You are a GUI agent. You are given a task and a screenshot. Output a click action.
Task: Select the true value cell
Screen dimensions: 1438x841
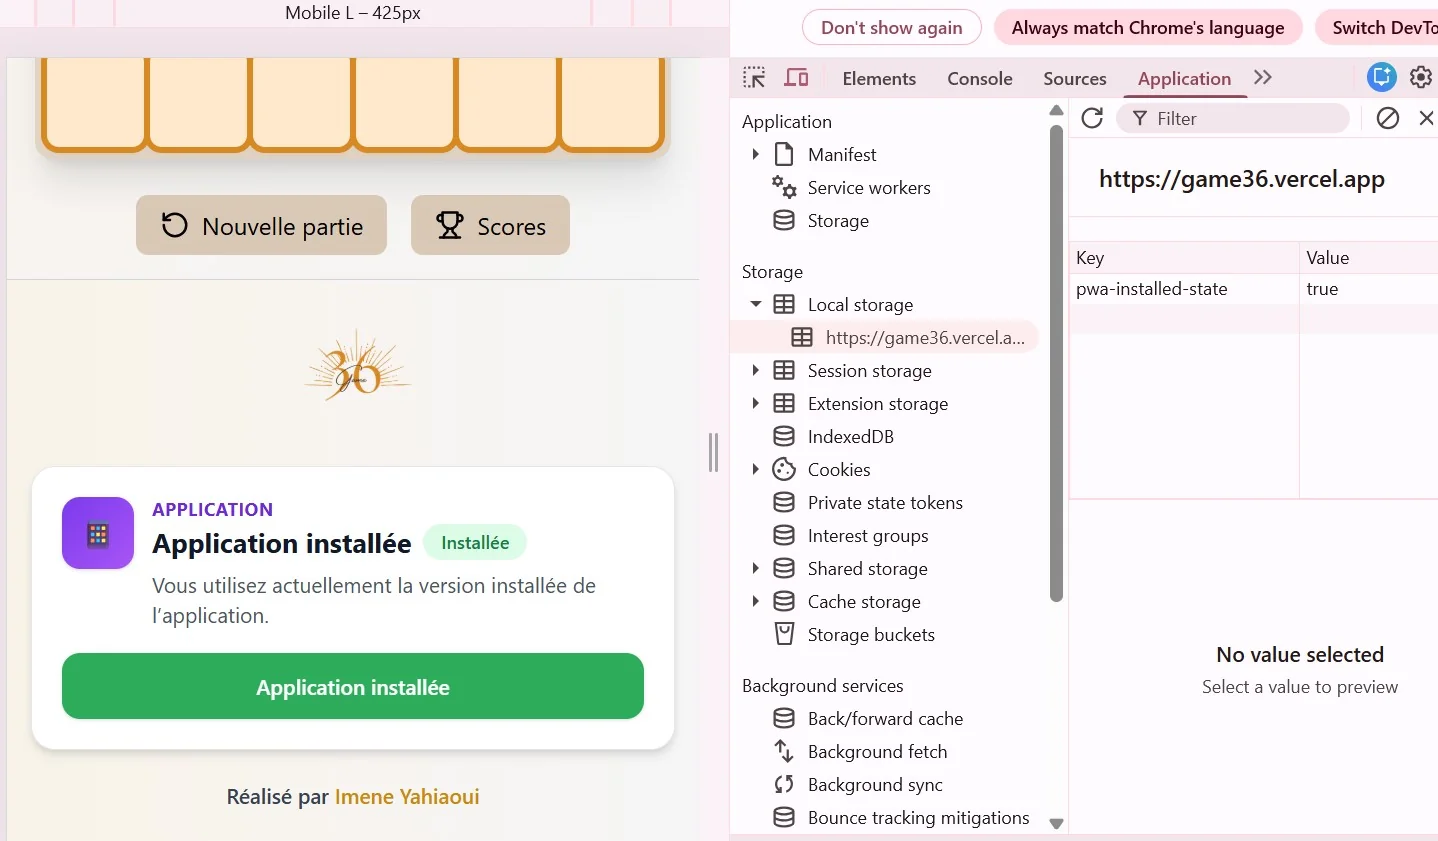(x=1369, y=289)
